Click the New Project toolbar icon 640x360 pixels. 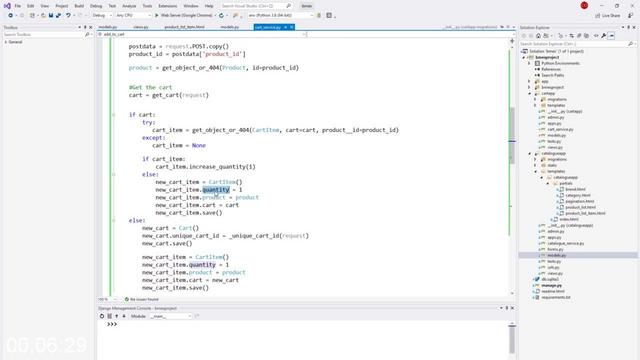coord(32,16)
